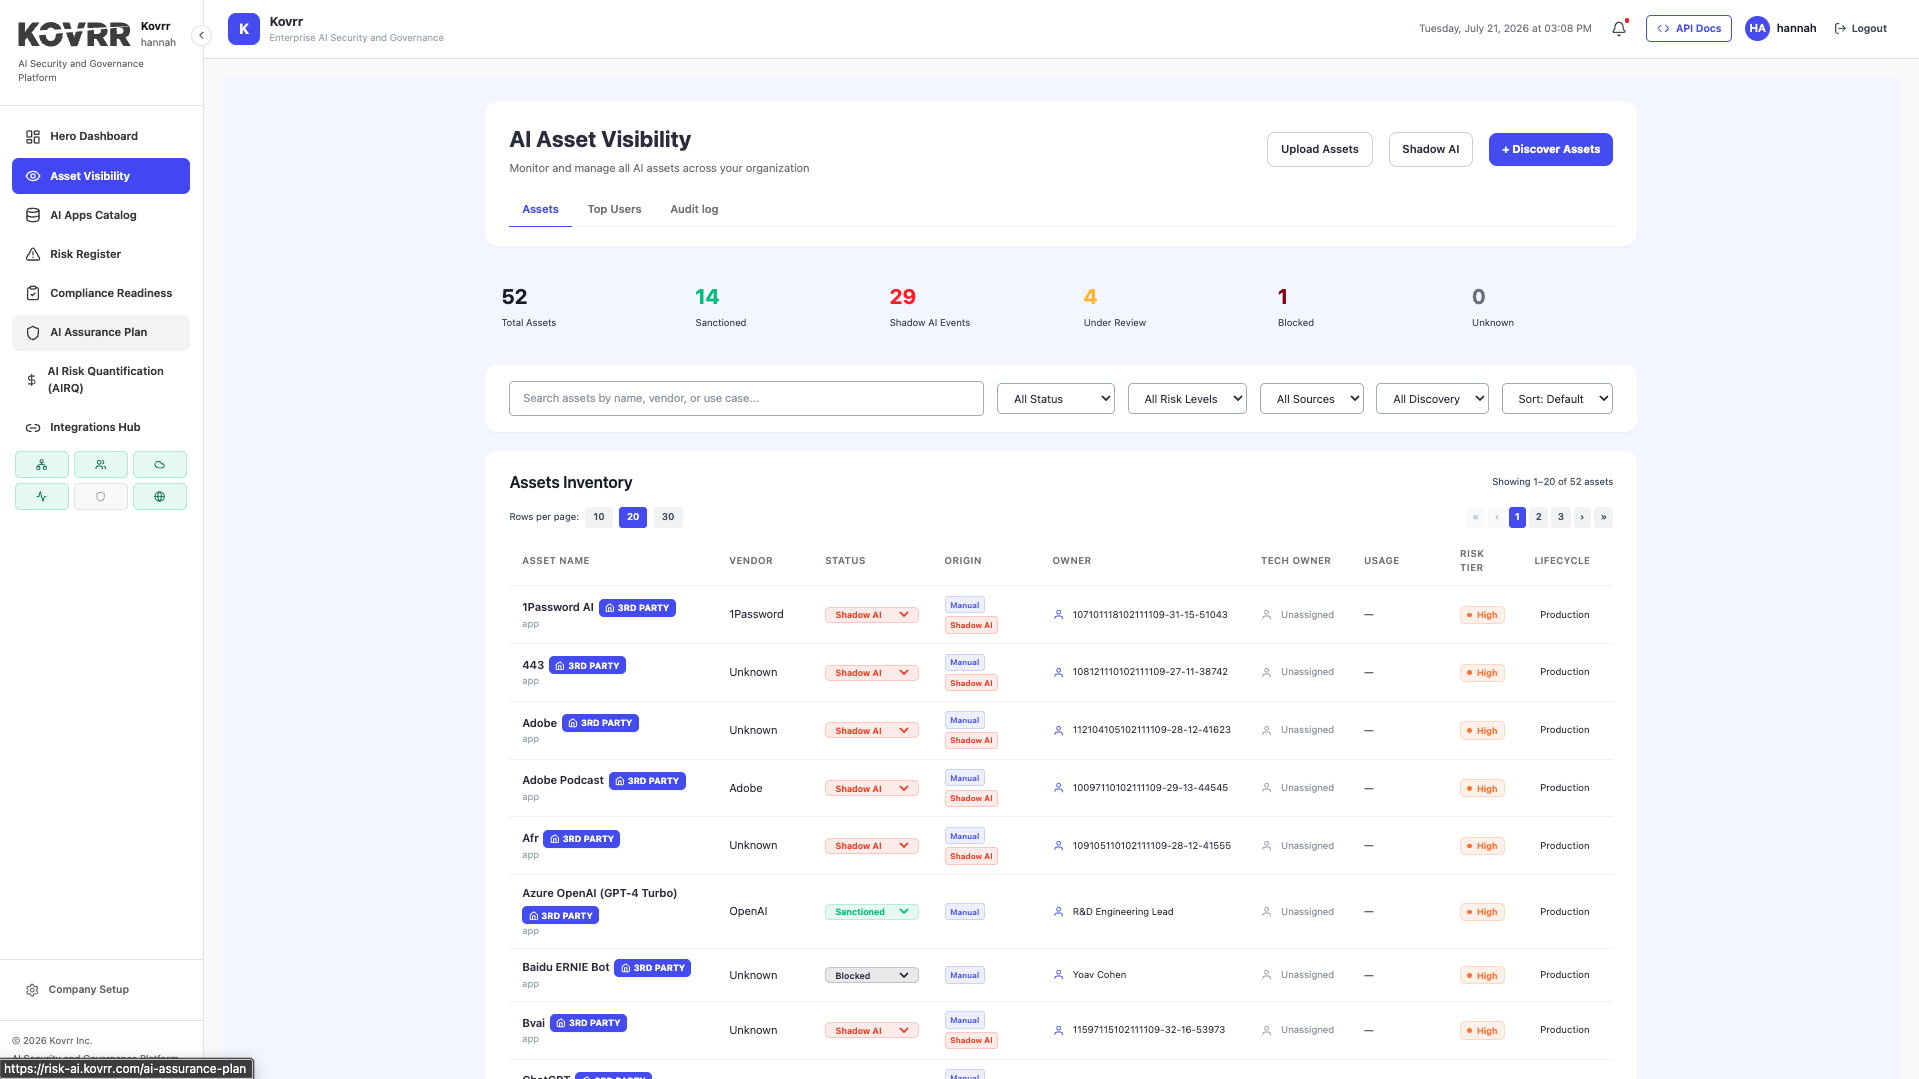
Task: Click the 14 Sanctioned stat
Action: 721,308
